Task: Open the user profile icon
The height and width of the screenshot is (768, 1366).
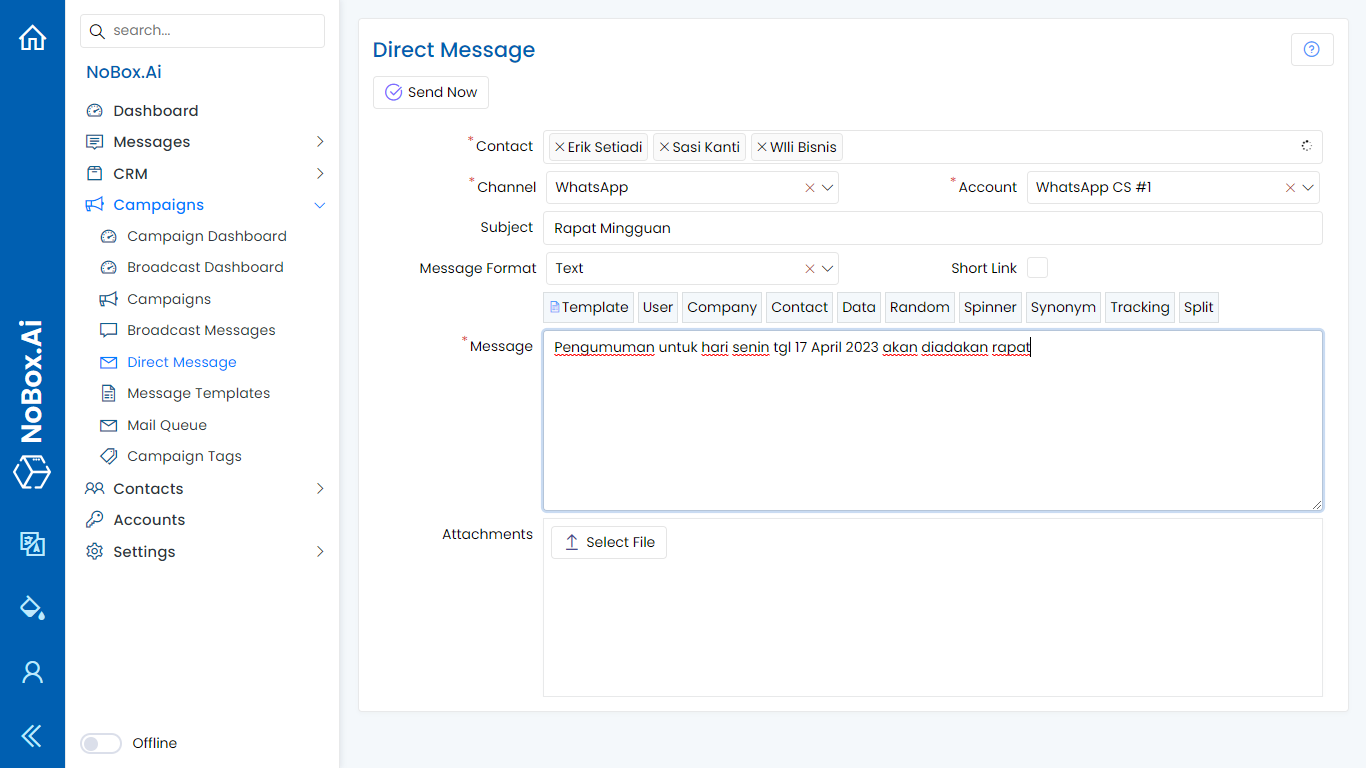Action: click(33, 672)
